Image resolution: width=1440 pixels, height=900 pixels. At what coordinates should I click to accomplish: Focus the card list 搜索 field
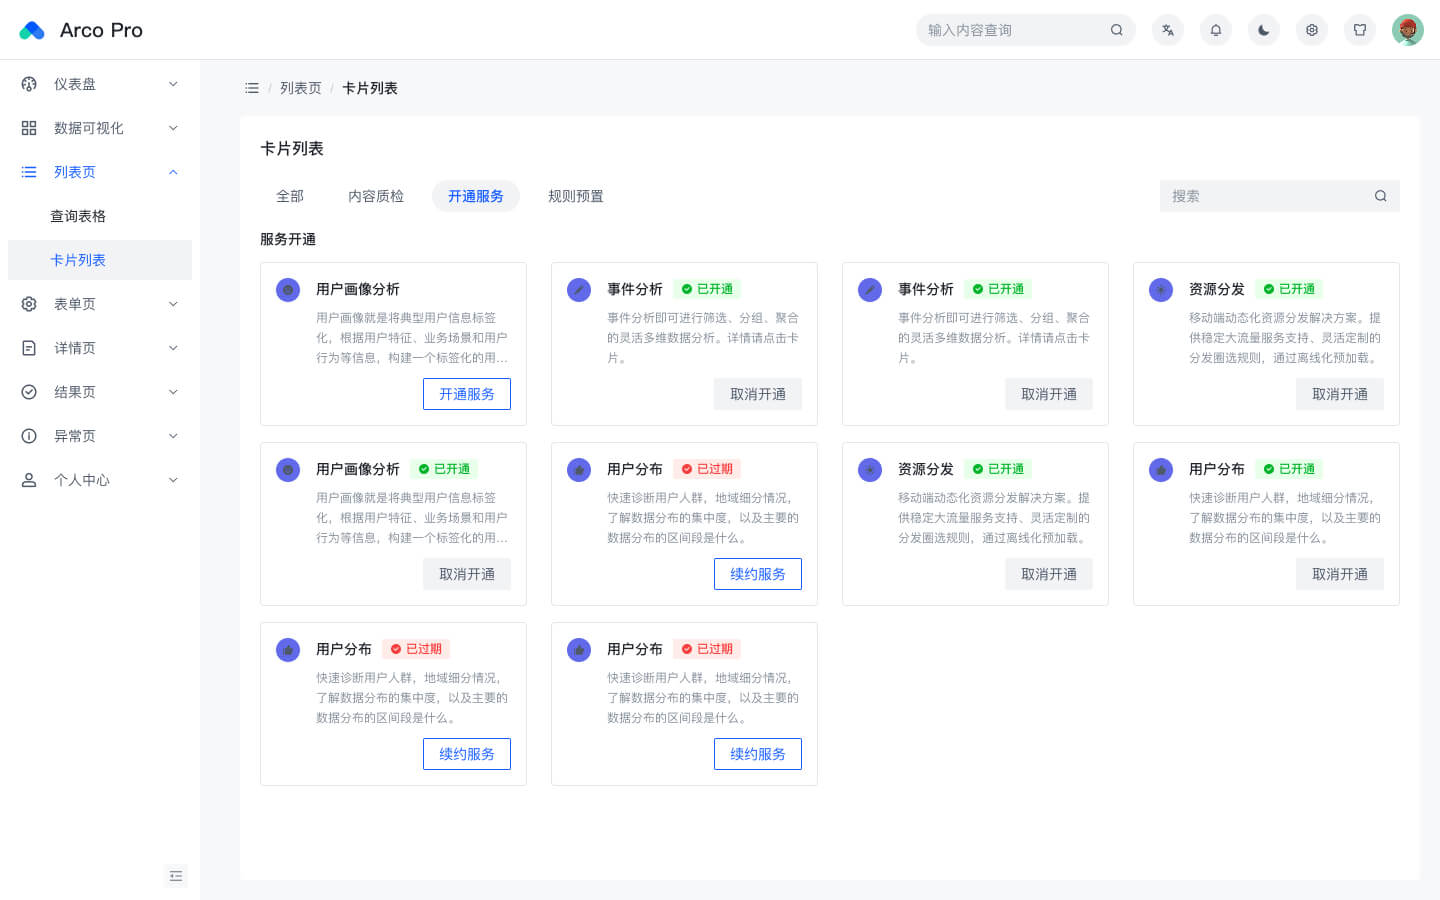(1280, 196)
